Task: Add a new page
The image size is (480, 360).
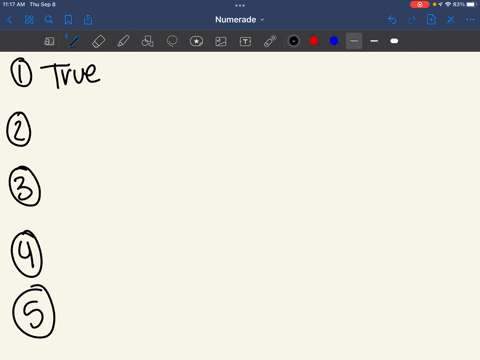Action: click(431, 20)
